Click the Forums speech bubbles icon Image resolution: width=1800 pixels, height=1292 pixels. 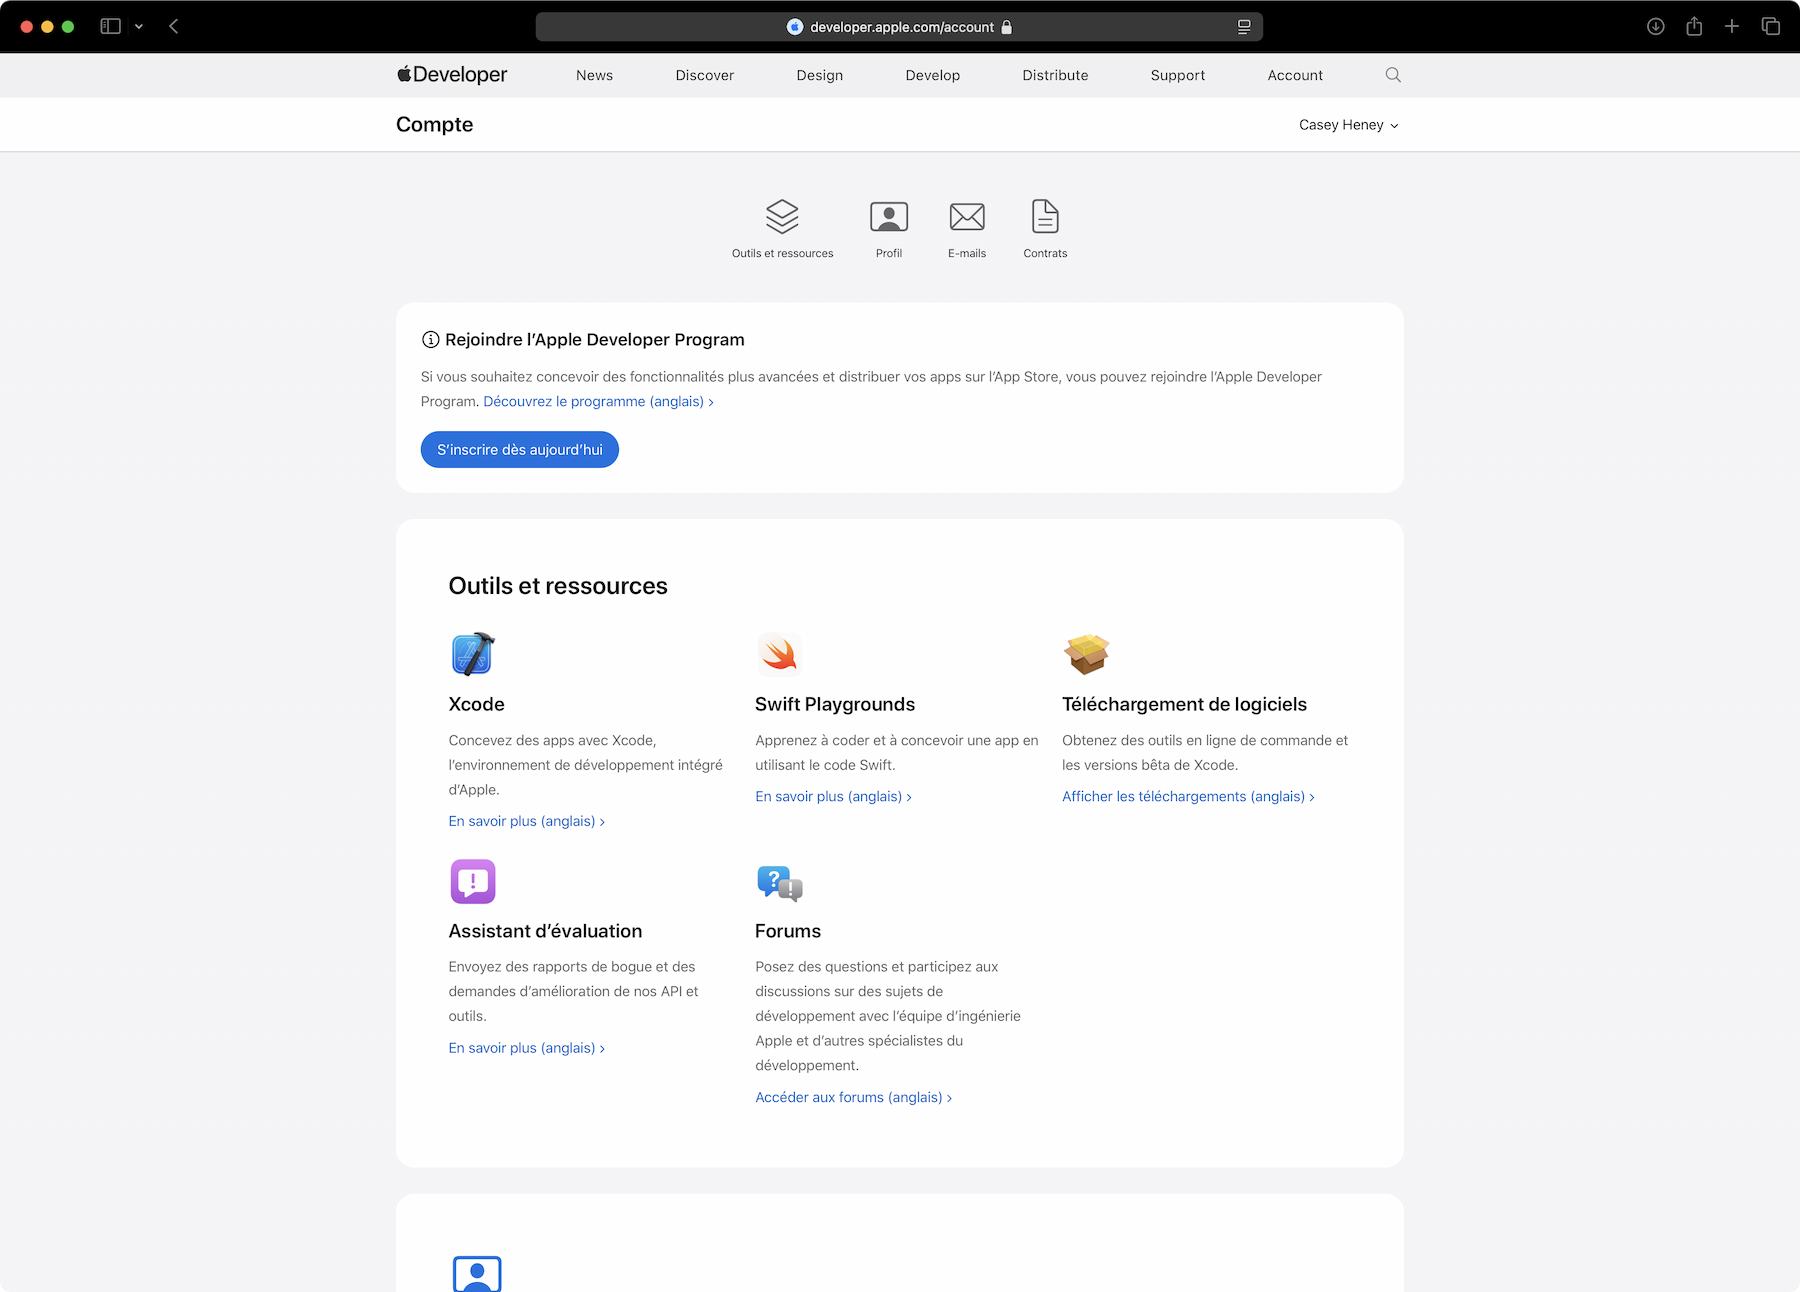pyautogui.click(x=780, y=883)
